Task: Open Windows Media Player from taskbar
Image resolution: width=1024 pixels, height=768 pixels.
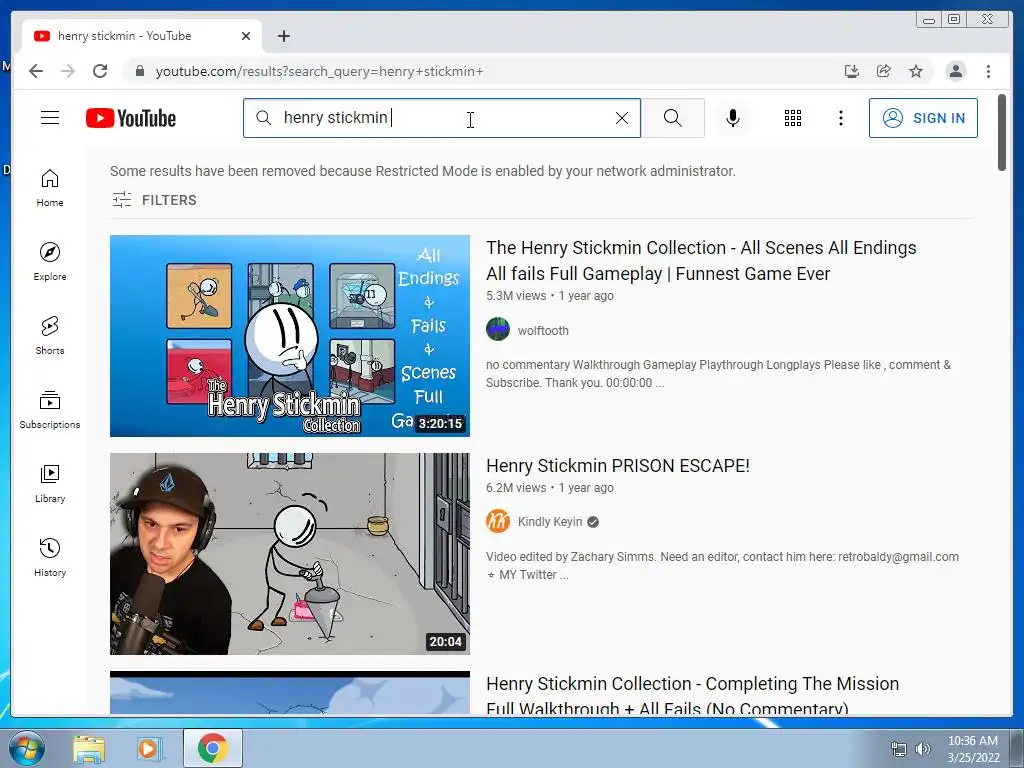Action: pos(150,748)
